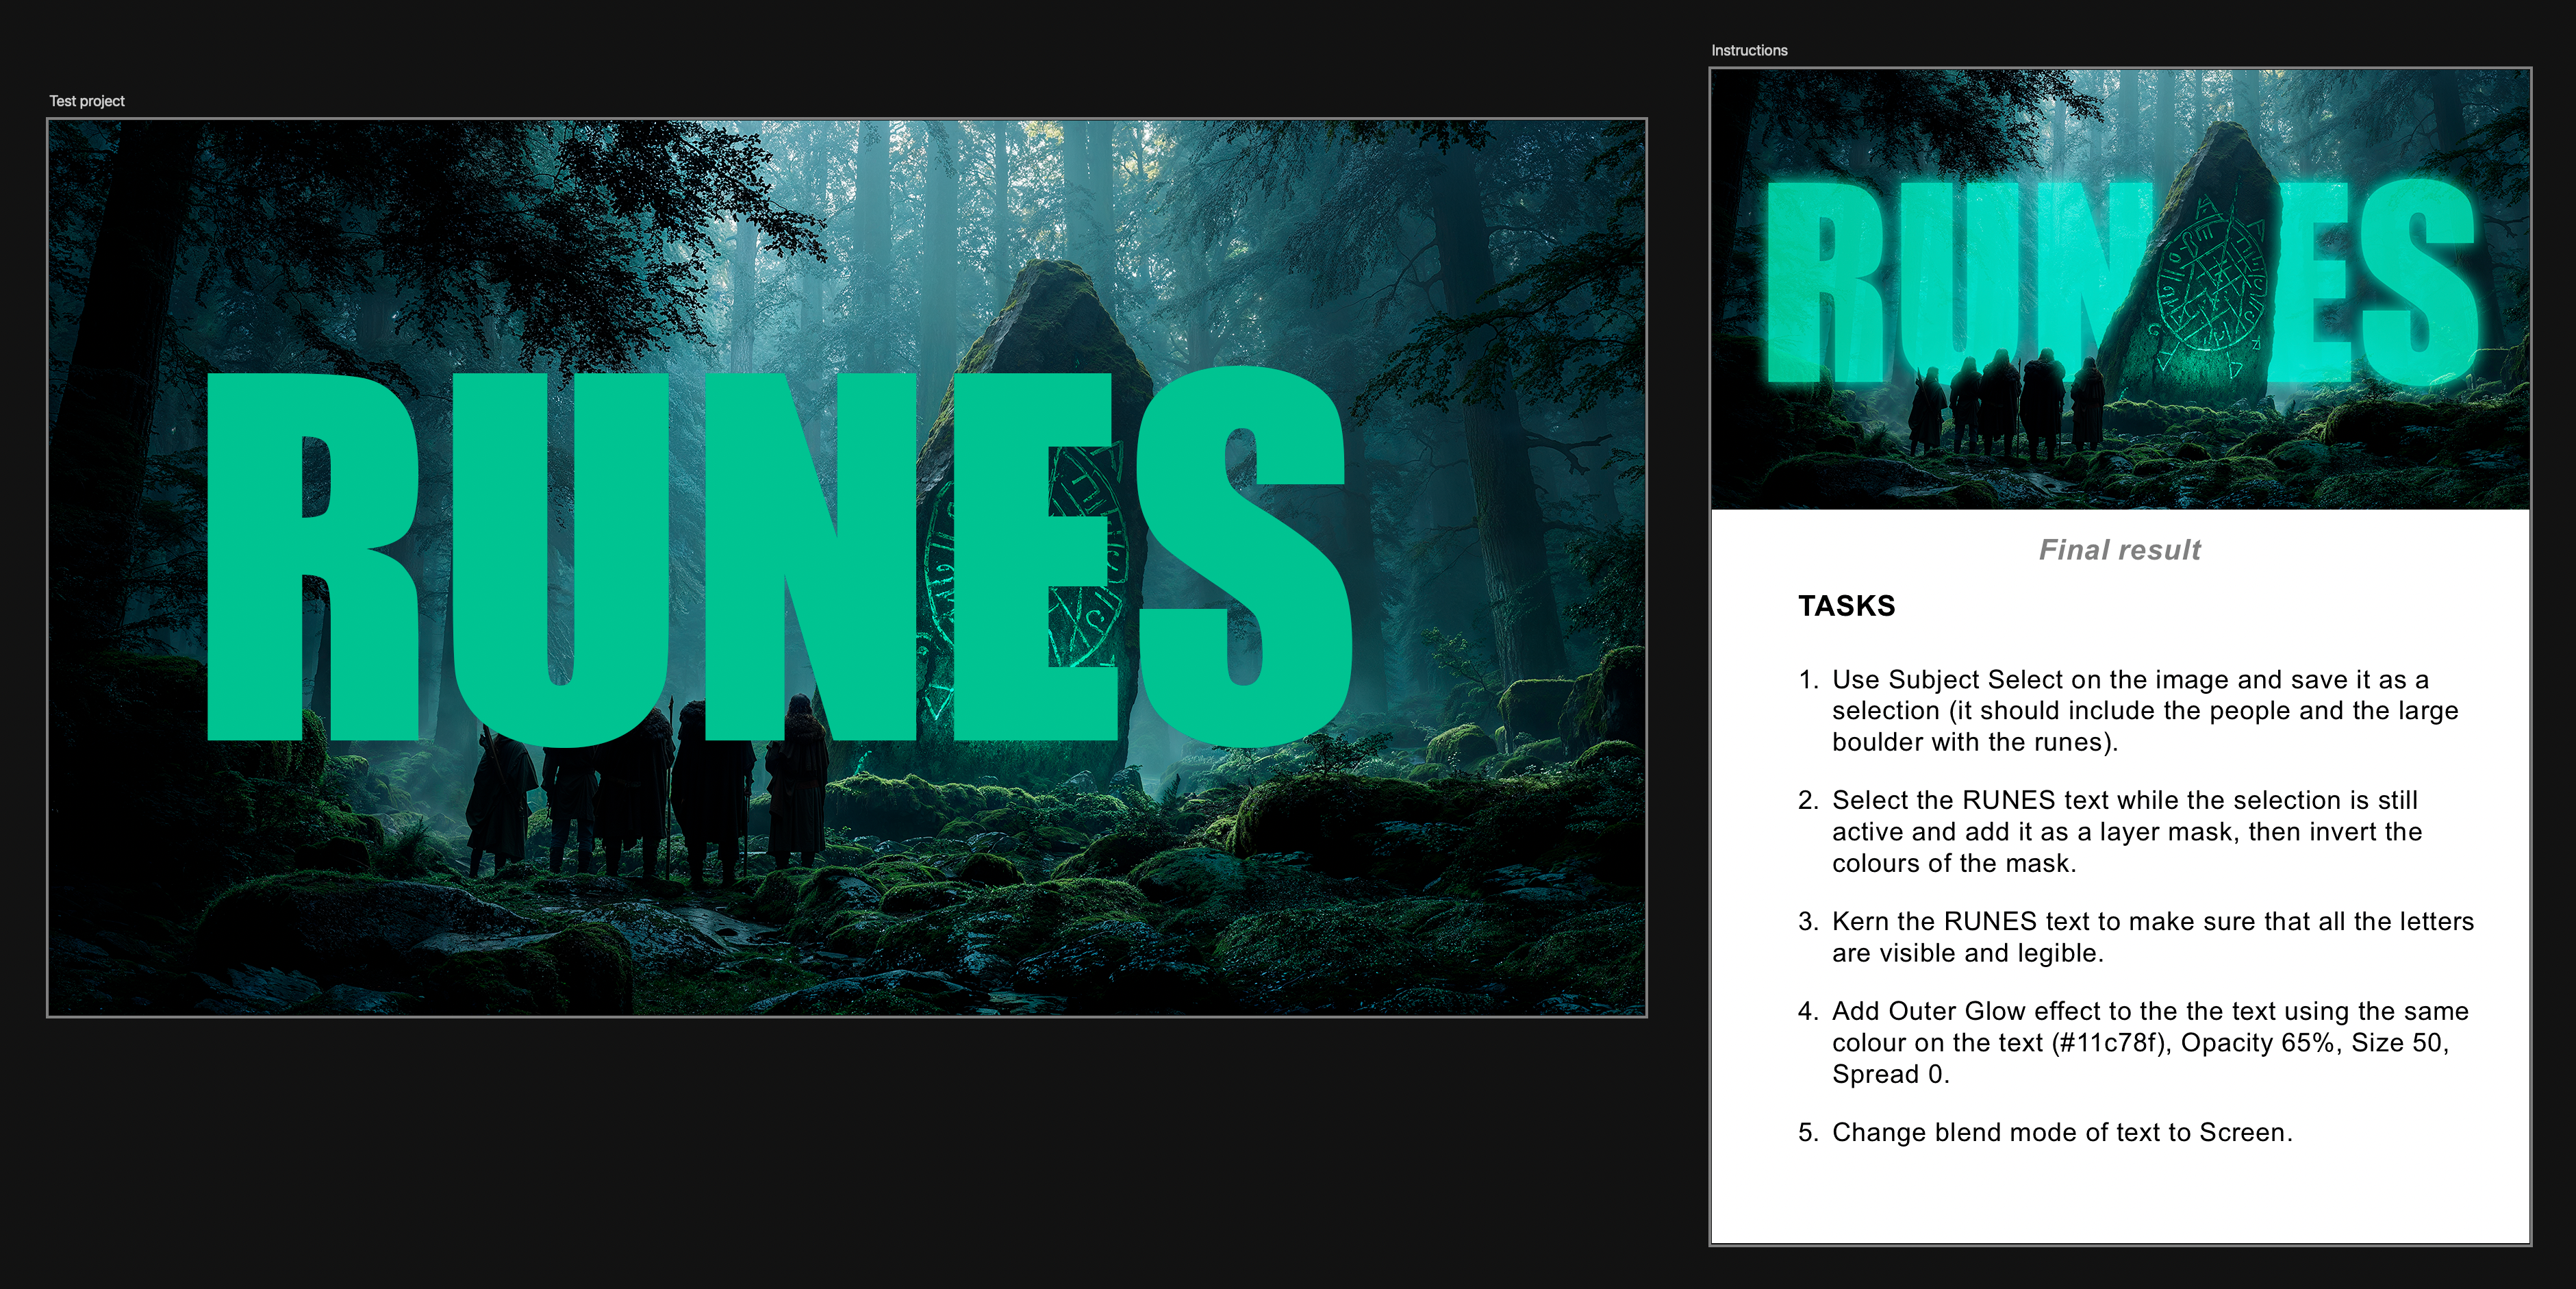2576x1289 pixels.
Task: Select the "Instructions" frame label
Action: point(1749,50)
